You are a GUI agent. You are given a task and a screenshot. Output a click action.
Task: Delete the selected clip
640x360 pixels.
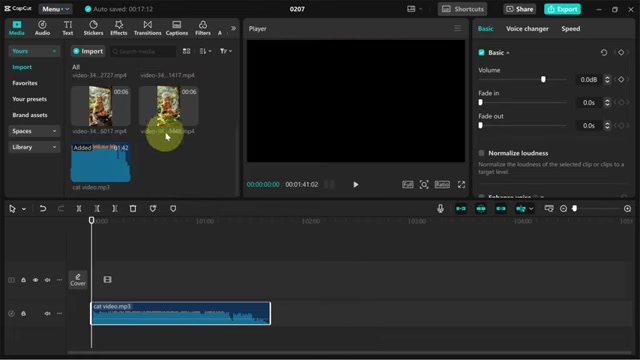tap(133, 209)
